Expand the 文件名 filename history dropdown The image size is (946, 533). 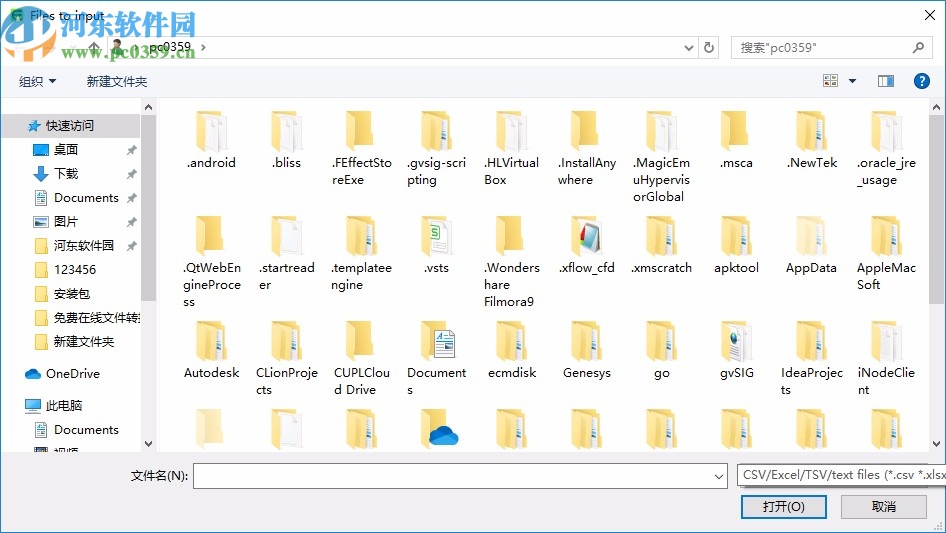(x=719, y=476)
